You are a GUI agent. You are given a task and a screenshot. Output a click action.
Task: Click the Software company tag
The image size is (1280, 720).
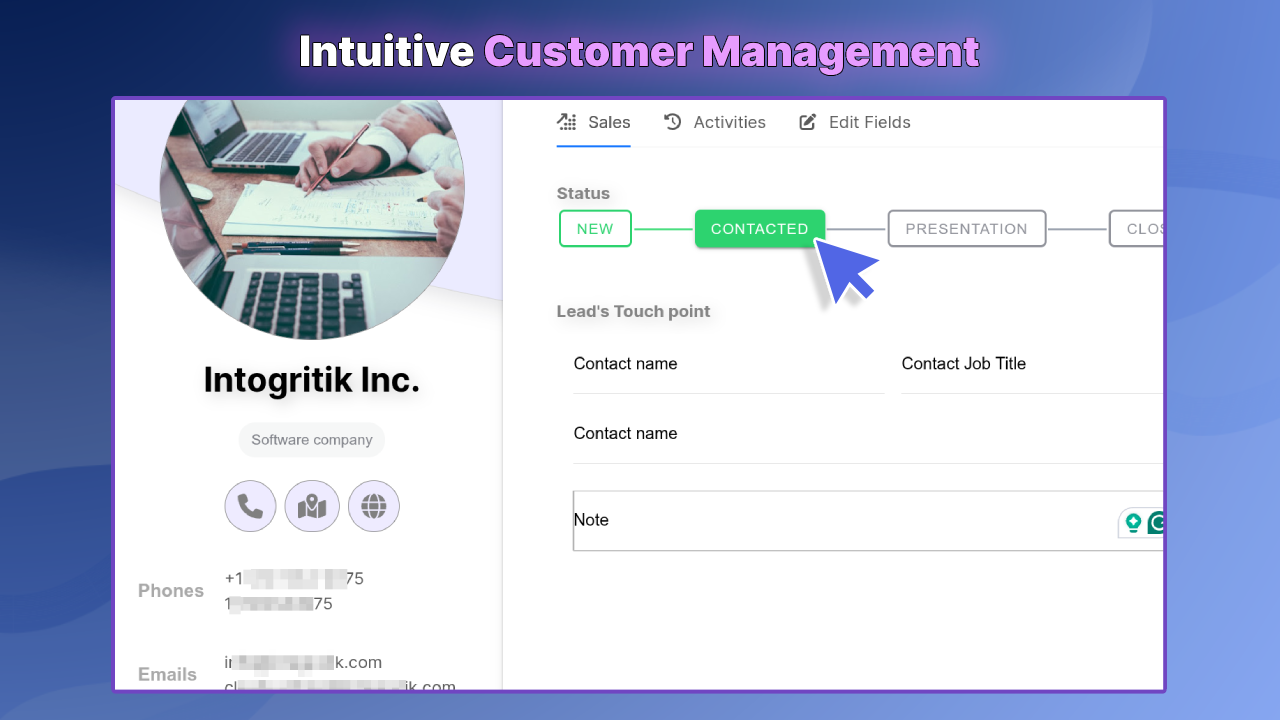(312, 440)
